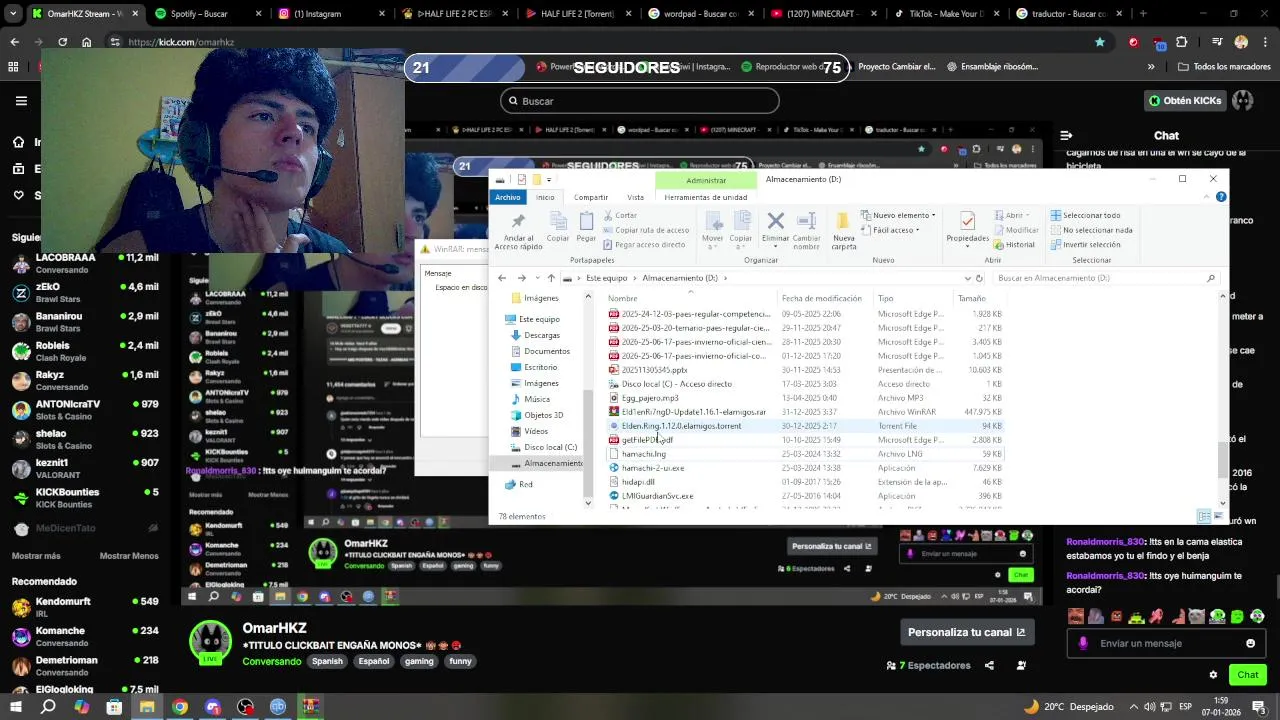Click the Obtén KICKs button
The width and height of the screenshot is (1280, 720).
1185,101
